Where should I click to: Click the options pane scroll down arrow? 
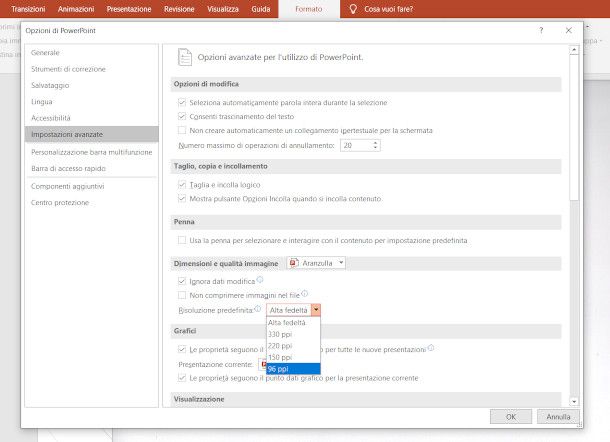tap(574, 401)
